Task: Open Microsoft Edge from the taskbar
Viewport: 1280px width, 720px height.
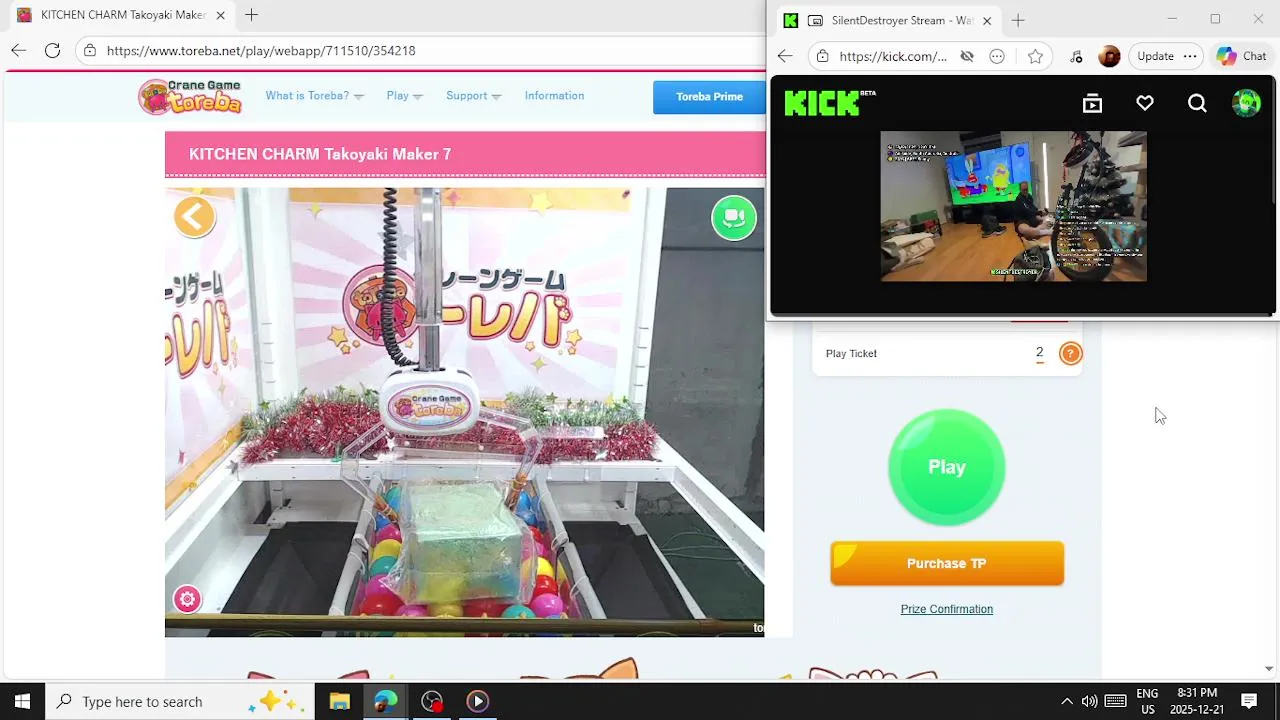Action: 386,701
